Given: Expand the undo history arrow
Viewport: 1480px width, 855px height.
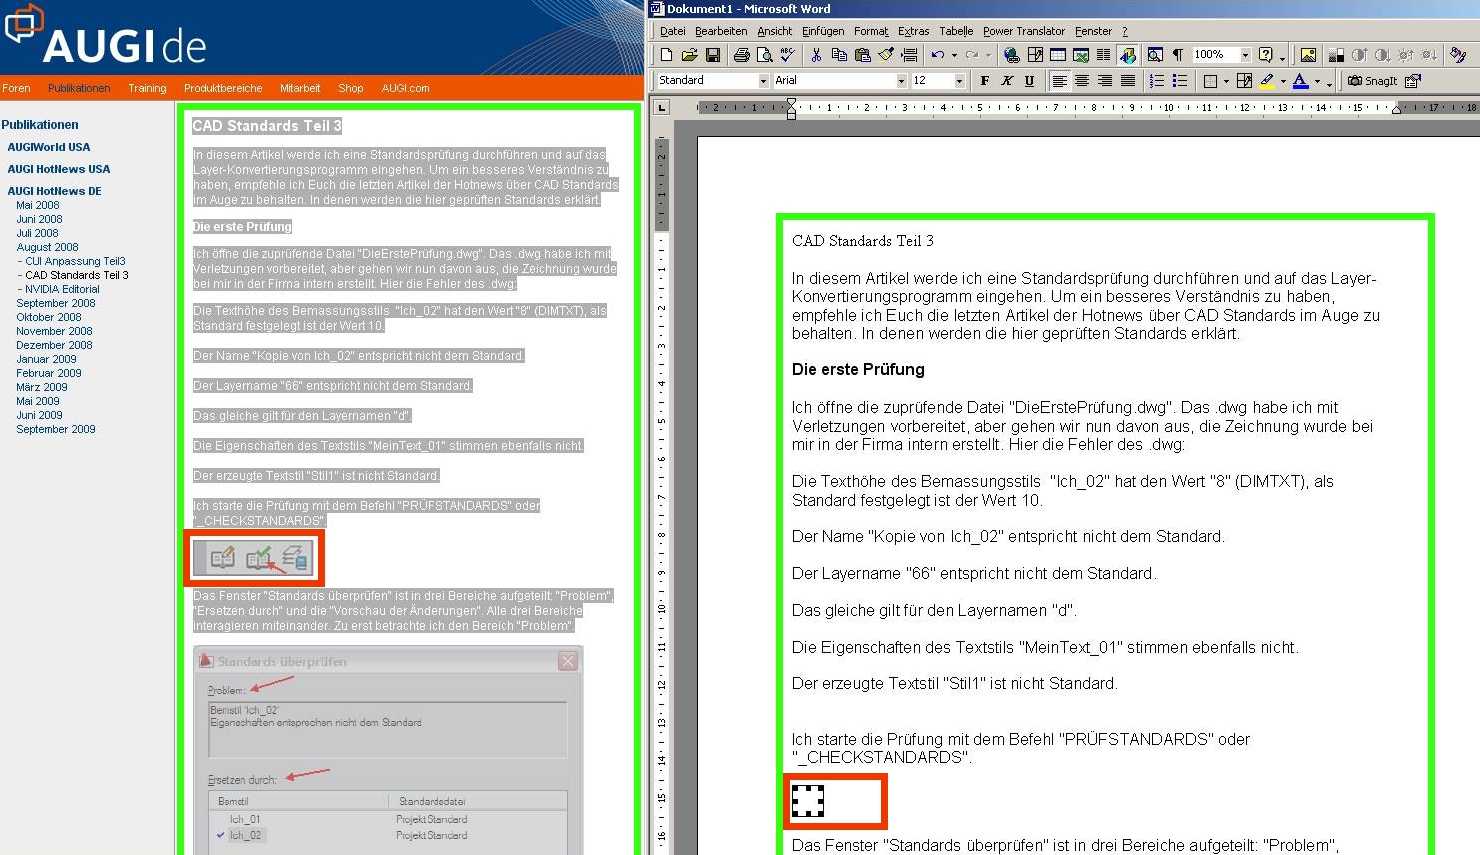Looking at the screenshot, I should click(954, 55).
